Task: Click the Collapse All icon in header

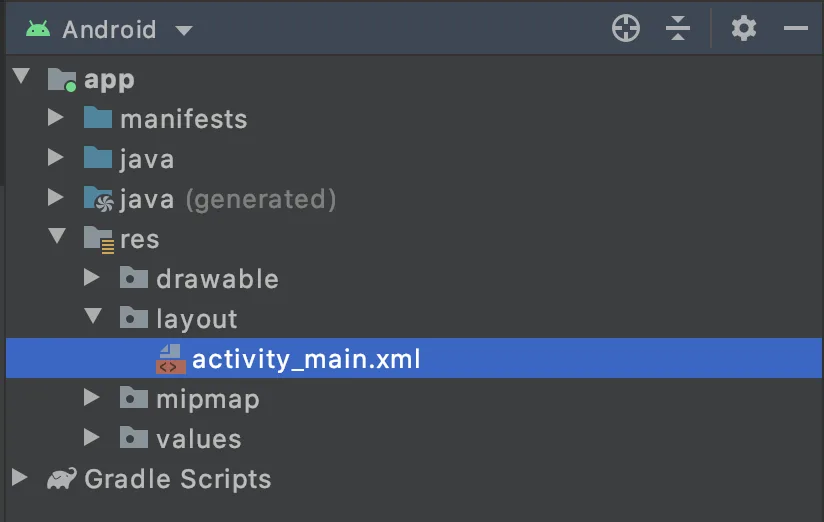Action: (x=678, y=28)
